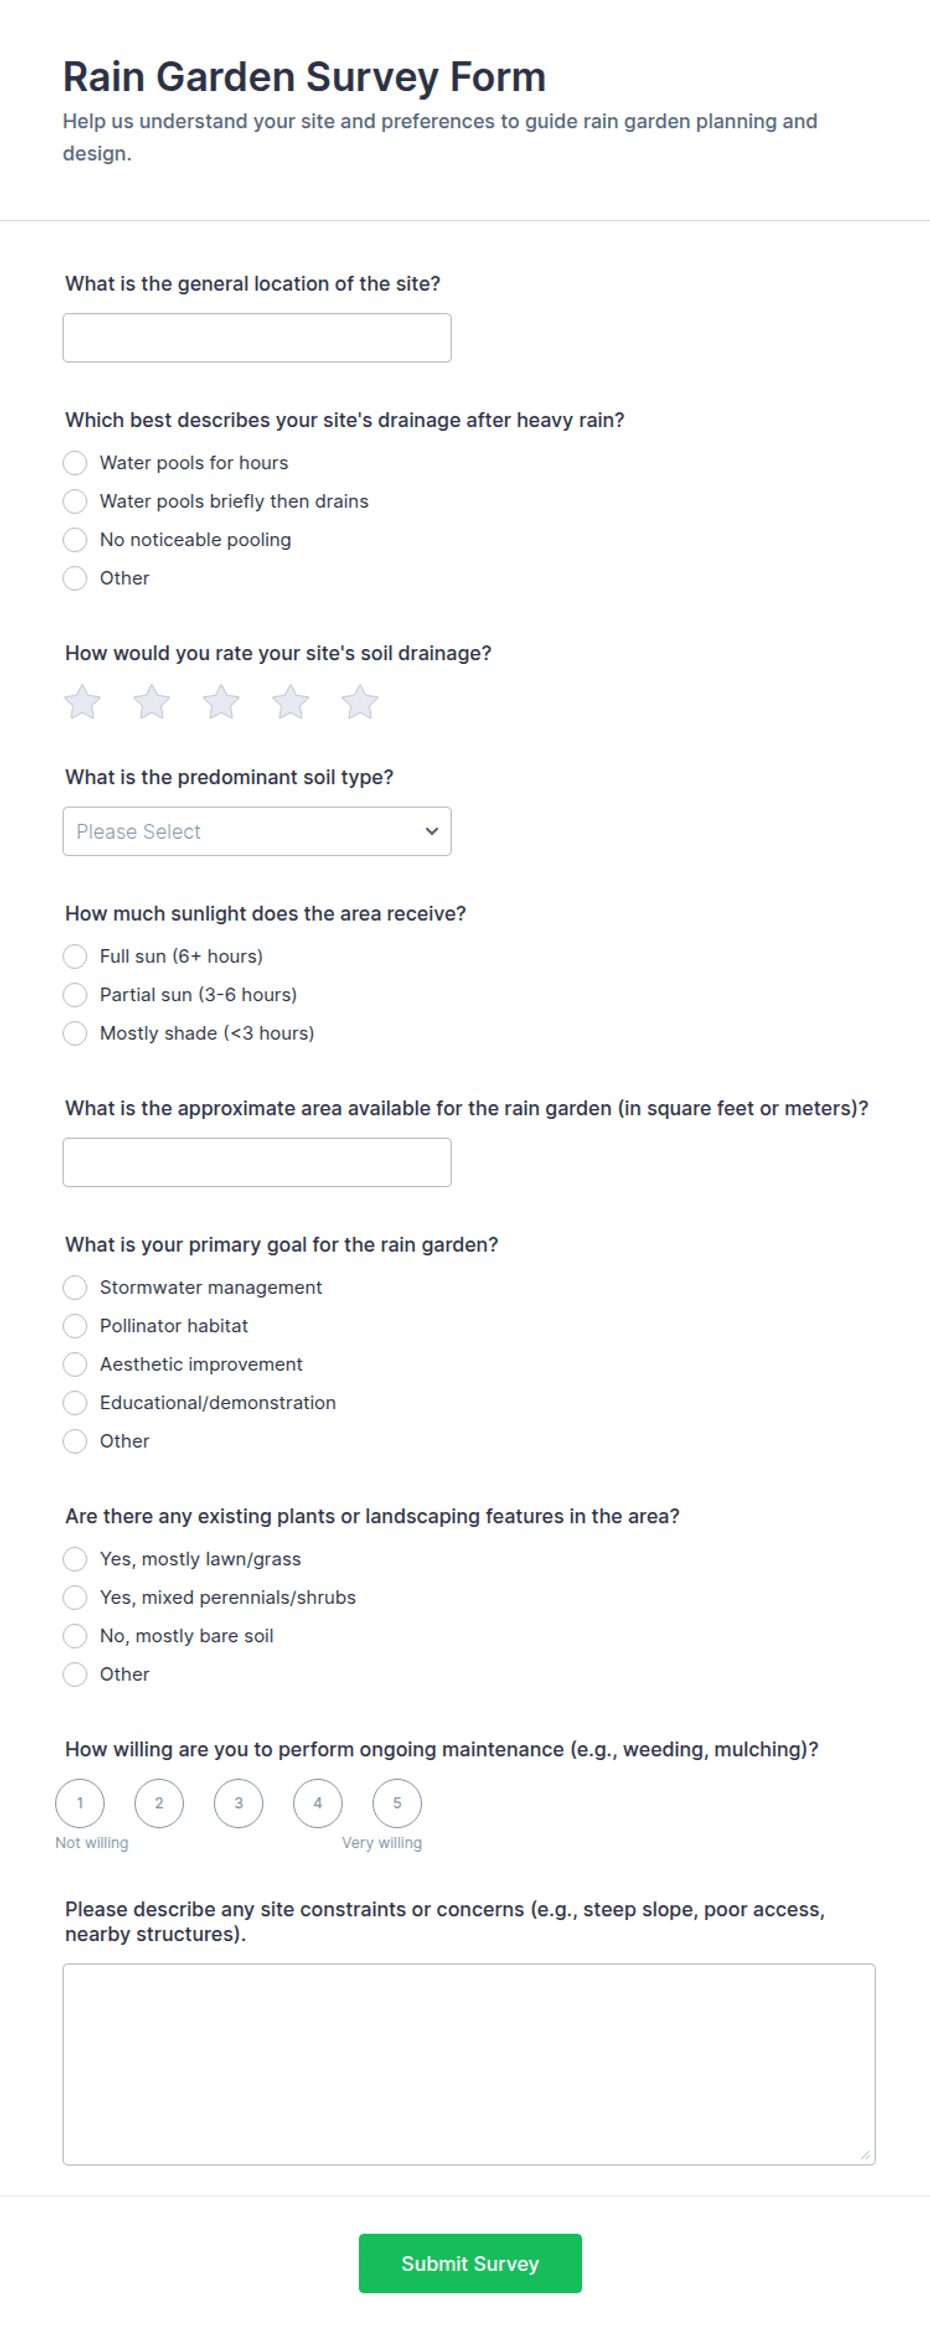Open the predominant soil type dropdown
This screenshot has height=2342, width=930.
(x=257, y=831)
